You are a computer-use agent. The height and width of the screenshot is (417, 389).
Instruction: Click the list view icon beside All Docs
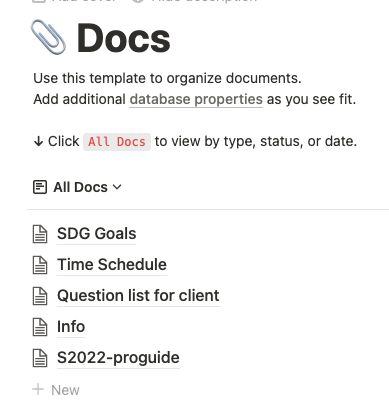40,187
